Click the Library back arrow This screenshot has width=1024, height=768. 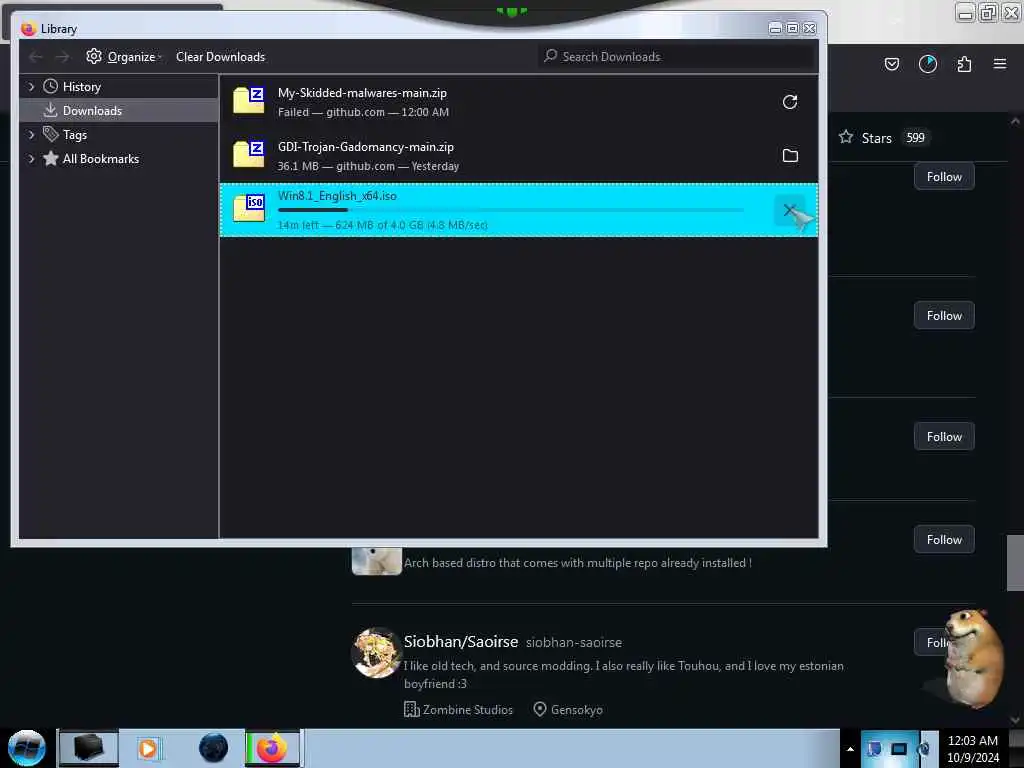(36, 57)
